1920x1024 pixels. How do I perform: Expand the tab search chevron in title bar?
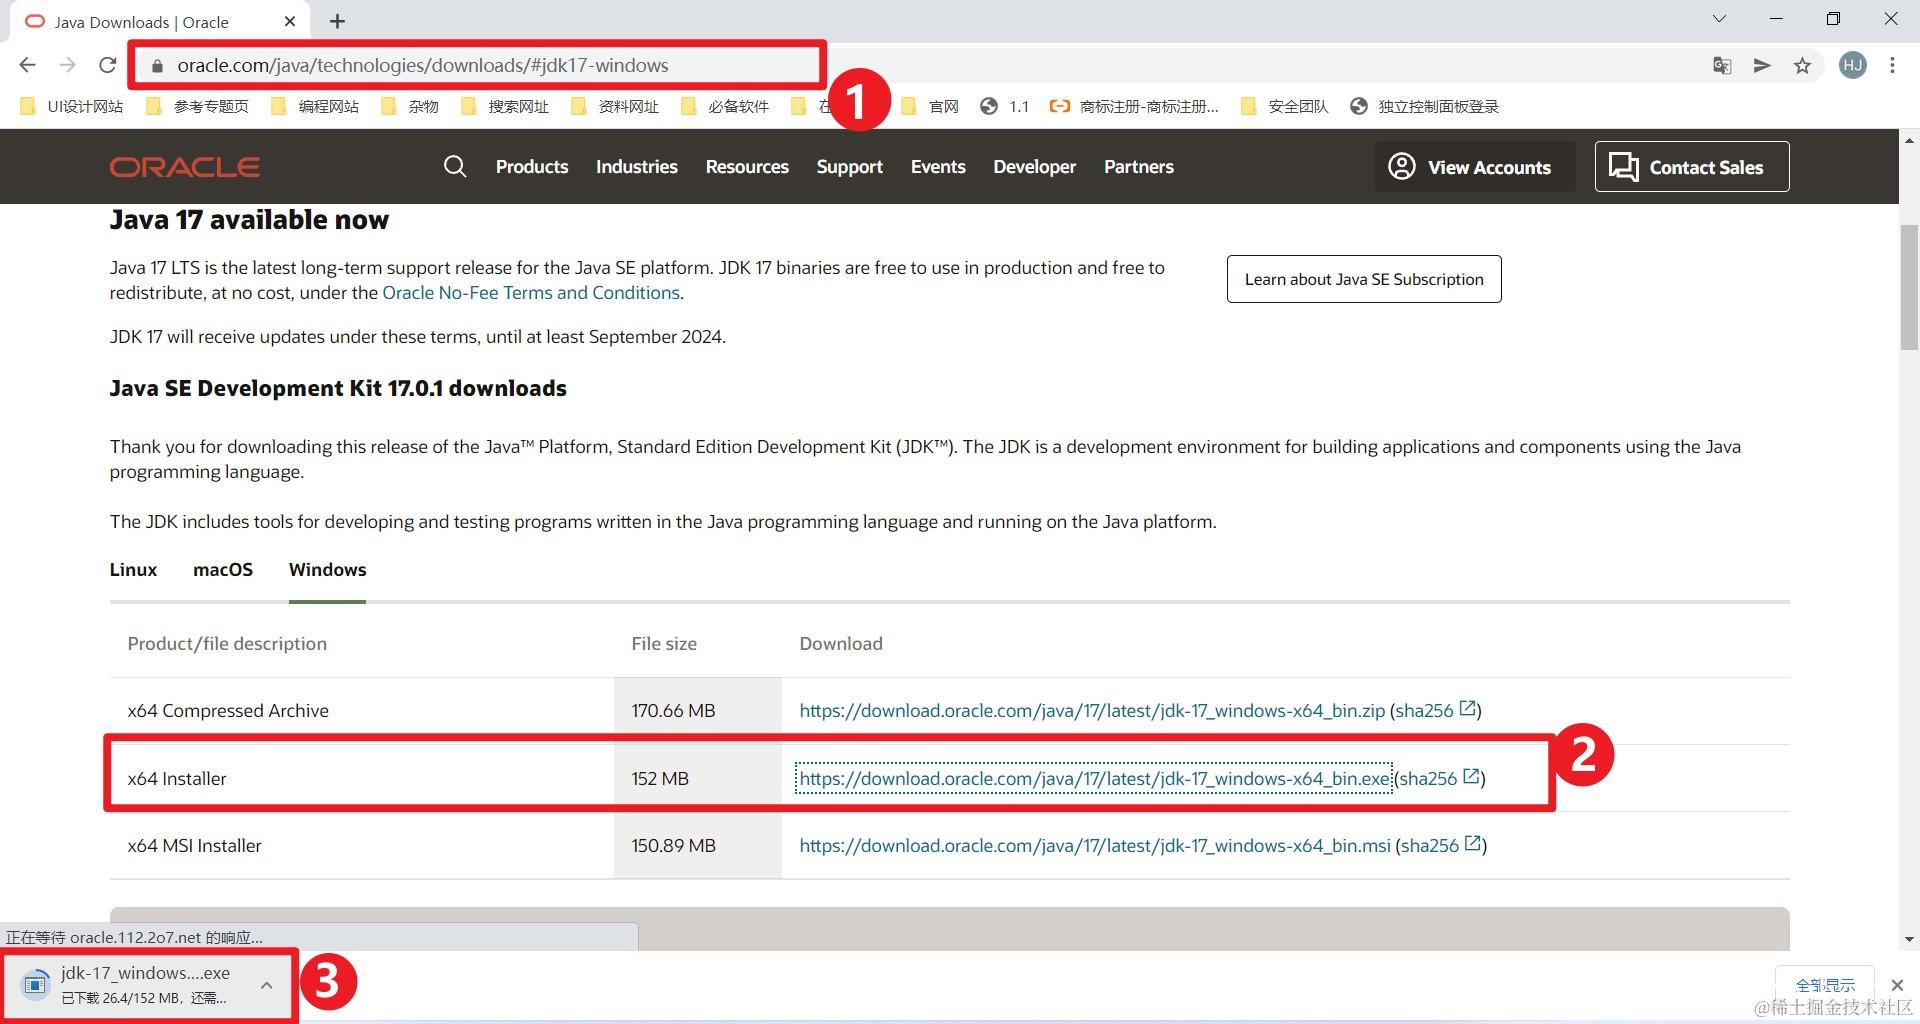coord(1720,19)
